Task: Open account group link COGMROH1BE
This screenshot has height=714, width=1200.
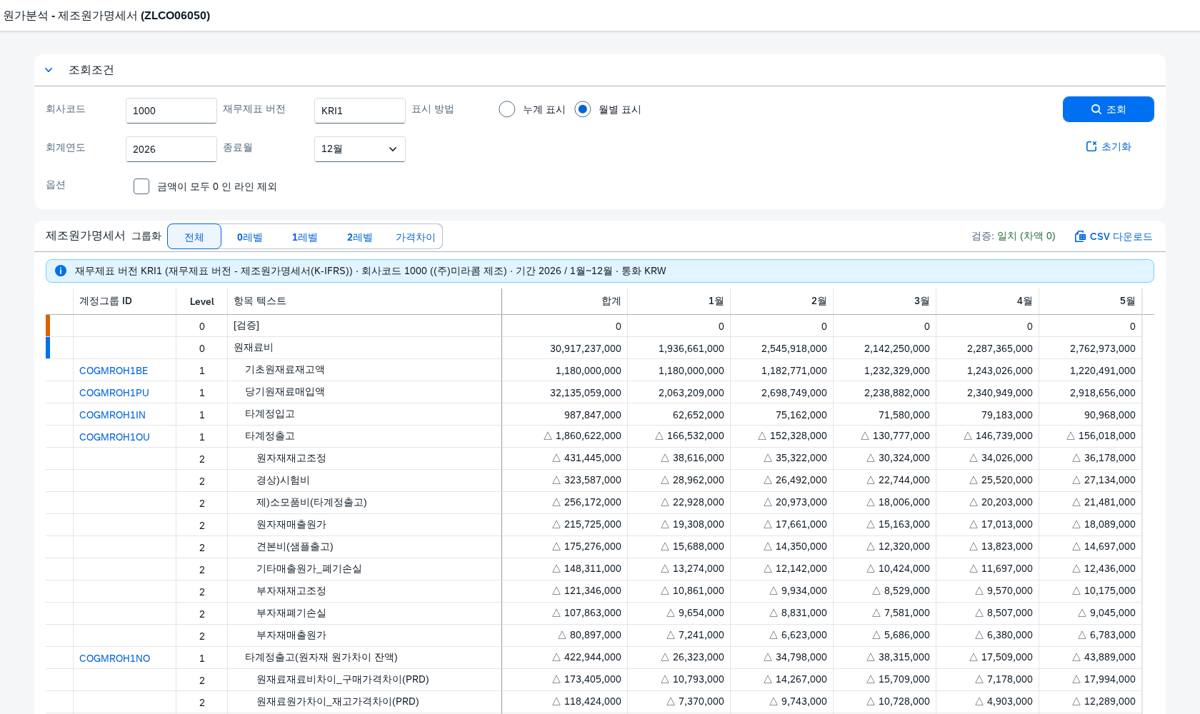Action: [113, 371]
